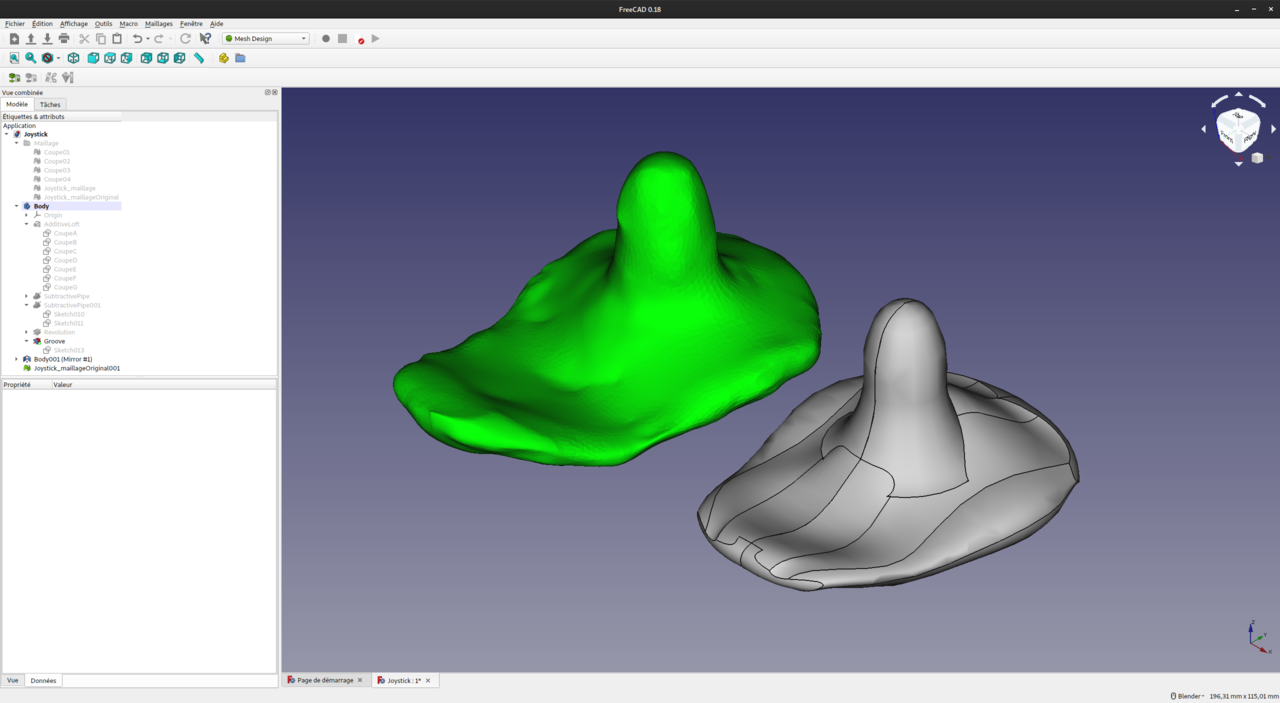The image size is (1280, 703).
Task: Select the CoupeD sketch item
Action: 65,260
